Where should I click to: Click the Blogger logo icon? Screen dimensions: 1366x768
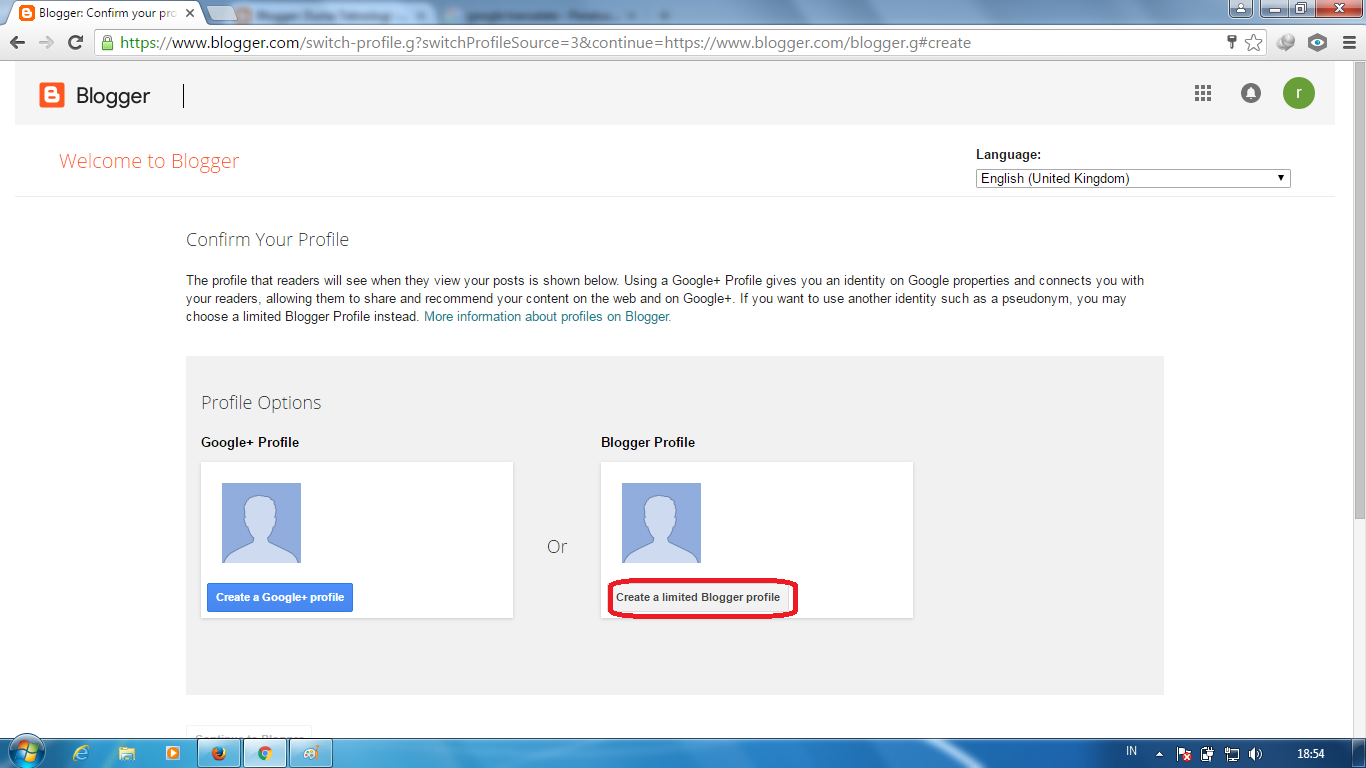point(52,95)
